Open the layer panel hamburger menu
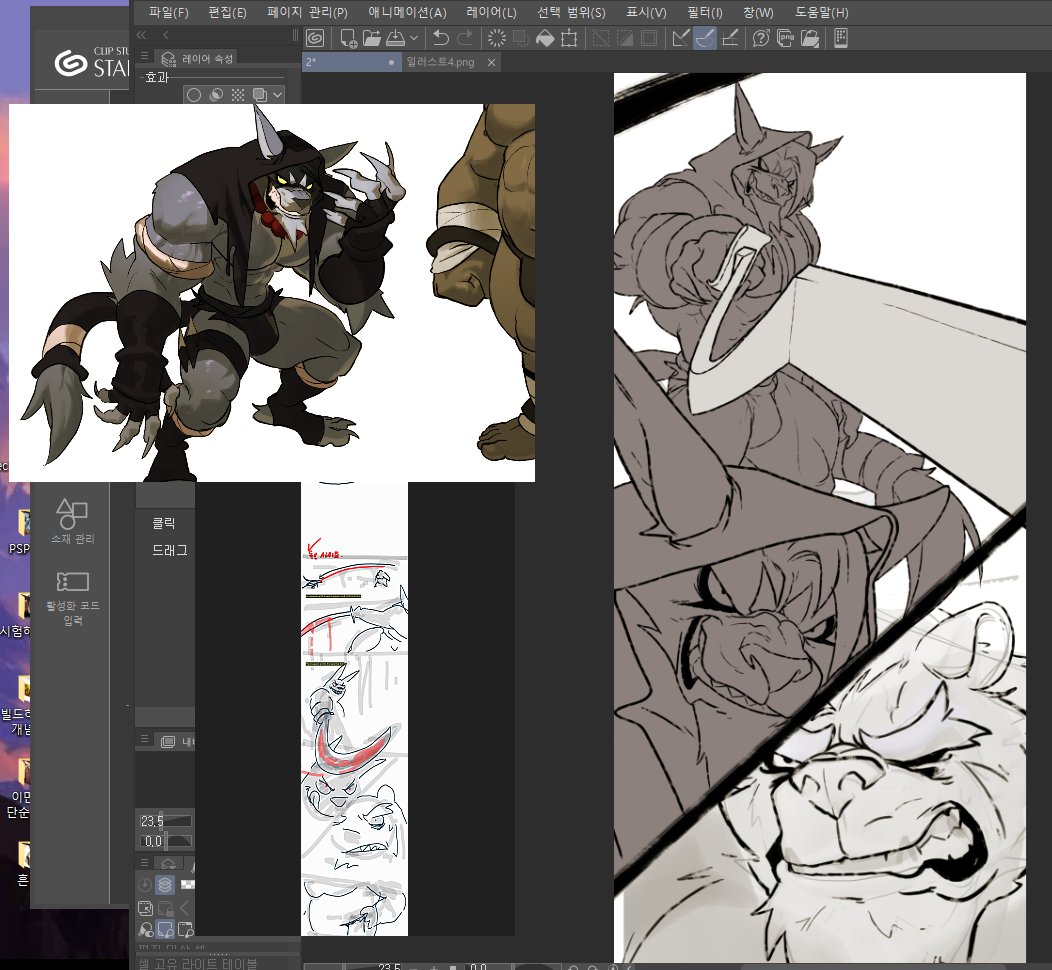This screenshot has height=970, width=1052. (144, 862)
